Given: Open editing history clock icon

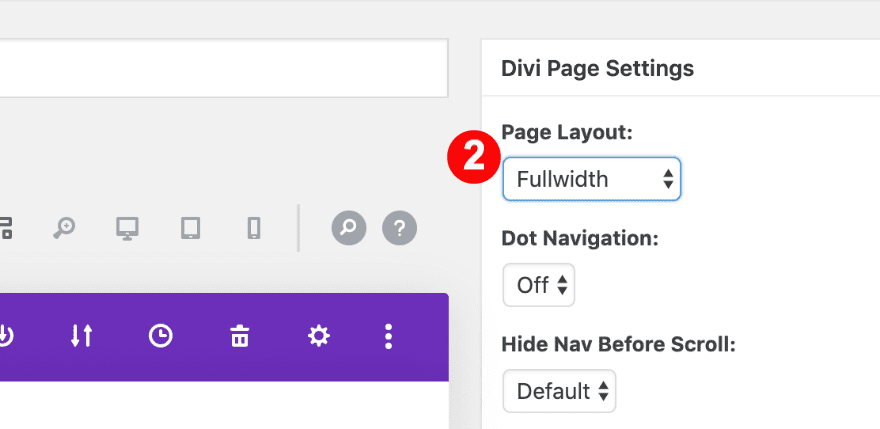Looking at the screenshot, I should point(160,337).
